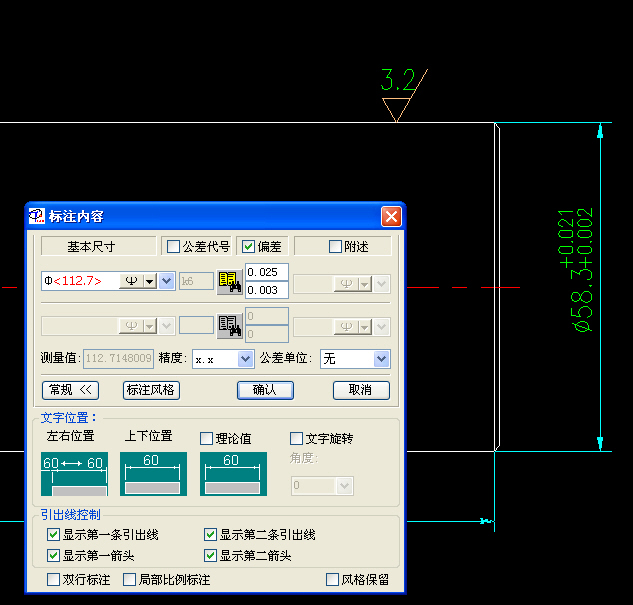Screen dimensions: 633x605
Task: Toggle 显示第二箭头 checkbox
Action: [210, 555]
